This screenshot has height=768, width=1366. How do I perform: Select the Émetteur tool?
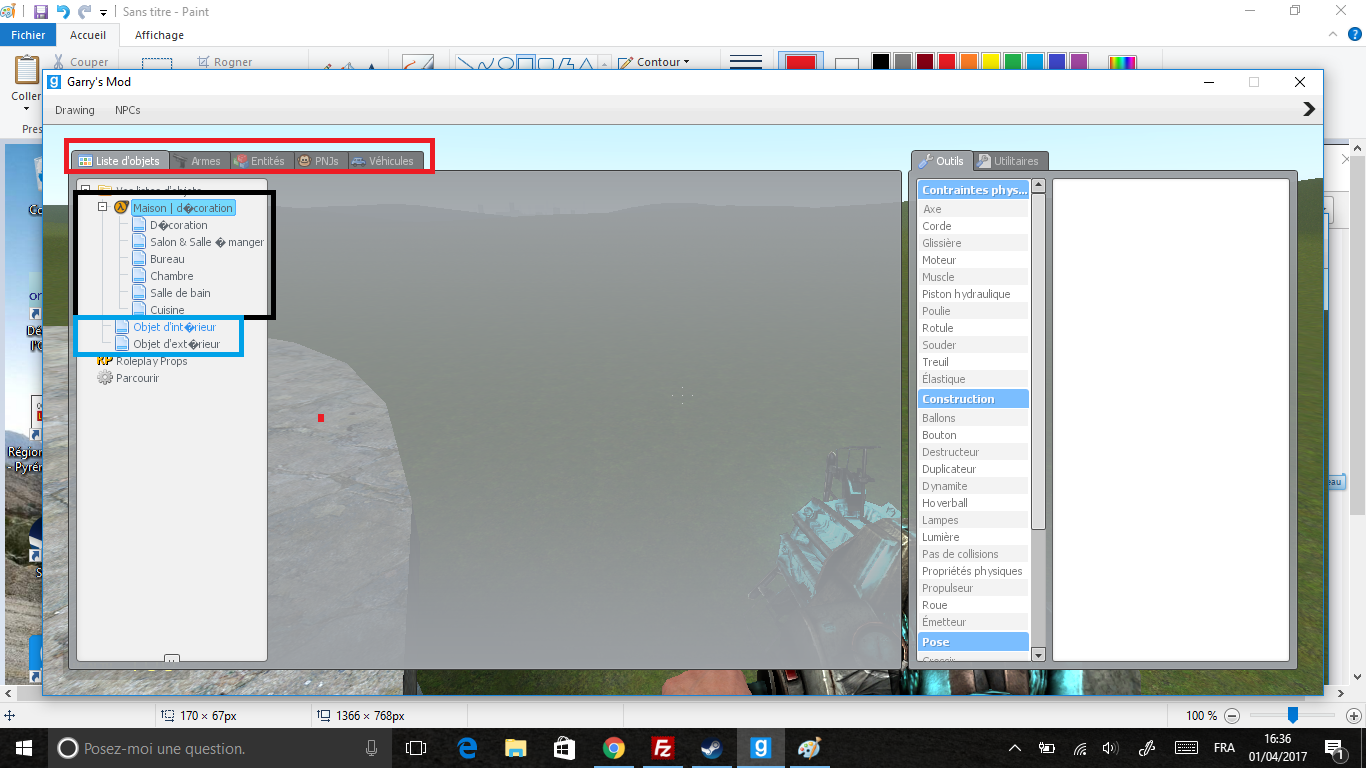(x=973, y=622)
